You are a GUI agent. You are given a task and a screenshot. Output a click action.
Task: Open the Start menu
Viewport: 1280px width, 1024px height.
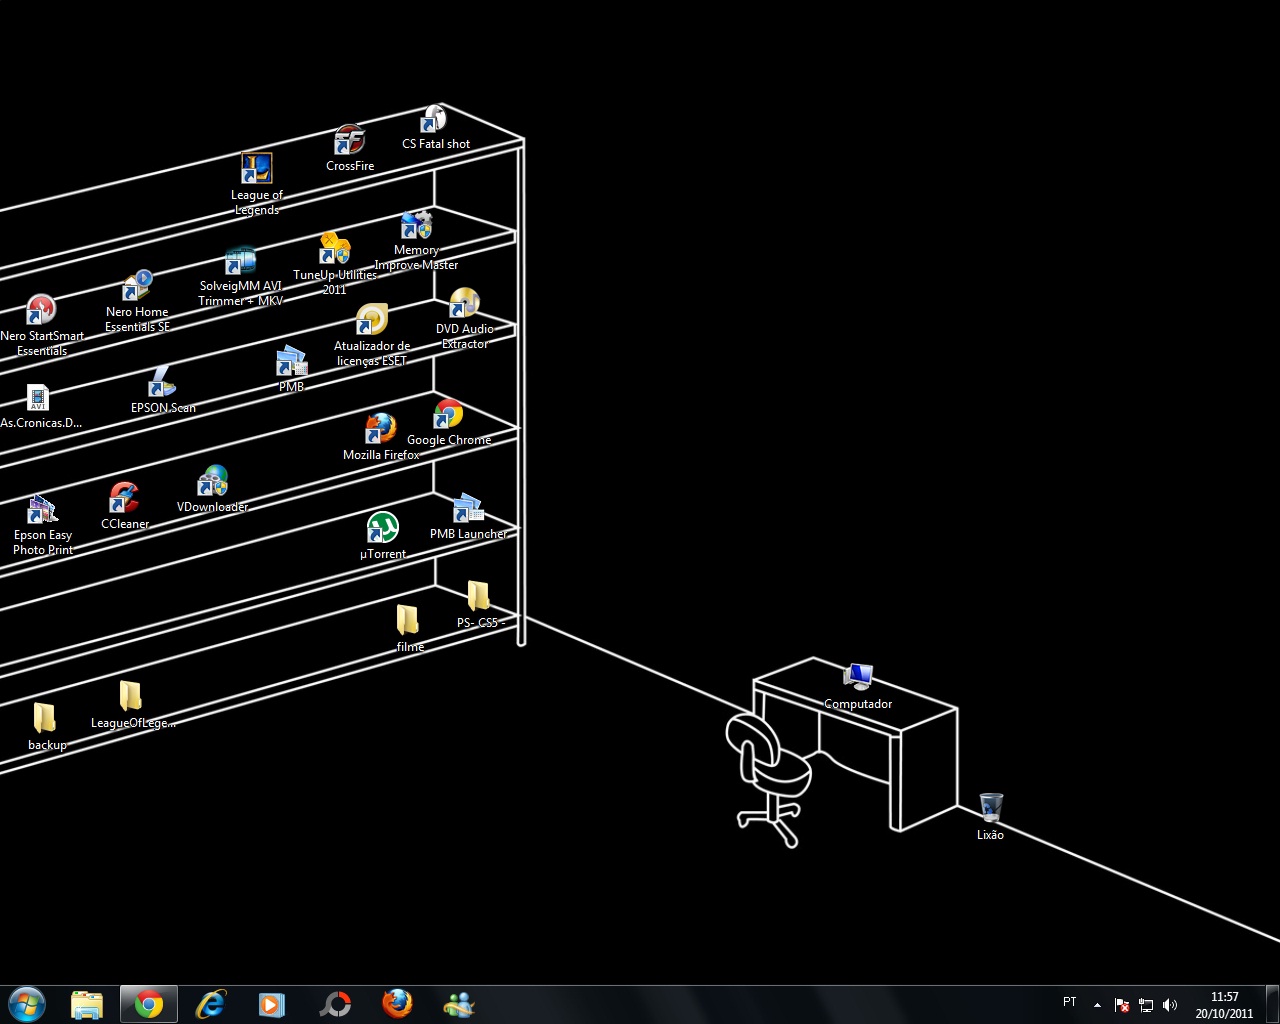click(x=24, y=1003)
